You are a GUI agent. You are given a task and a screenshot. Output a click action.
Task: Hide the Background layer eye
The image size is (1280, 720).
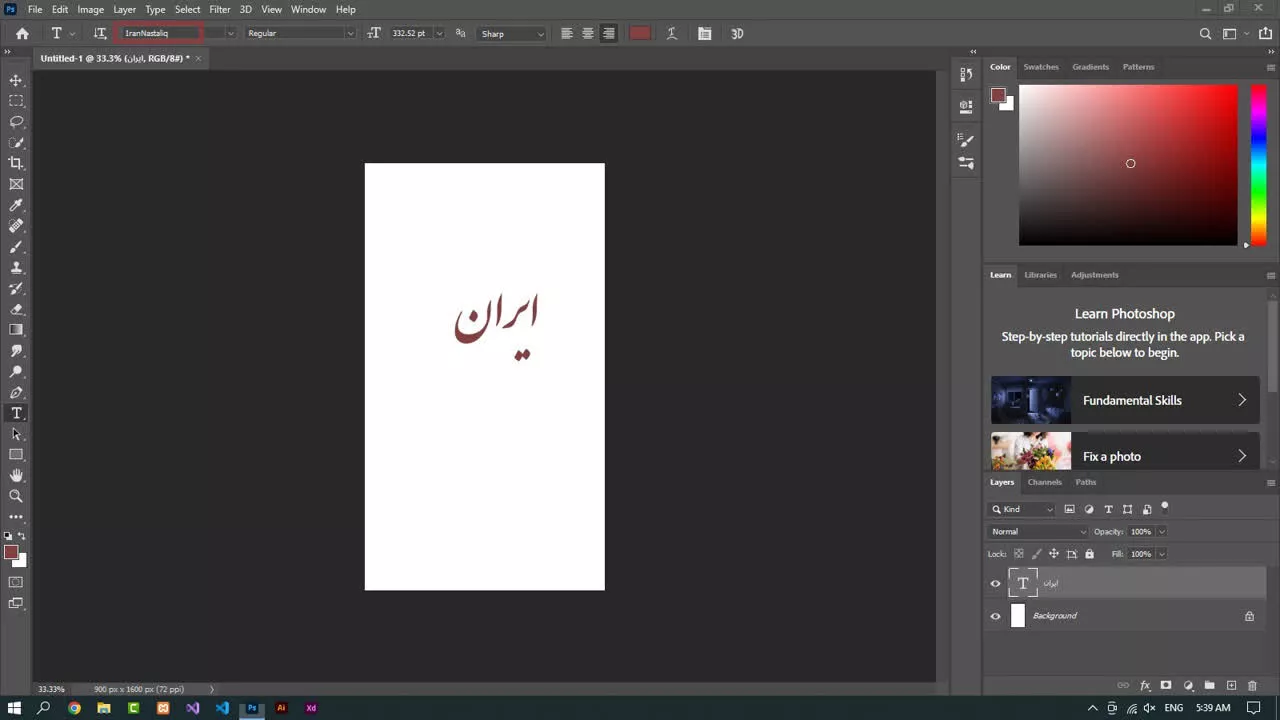[995, 616]
